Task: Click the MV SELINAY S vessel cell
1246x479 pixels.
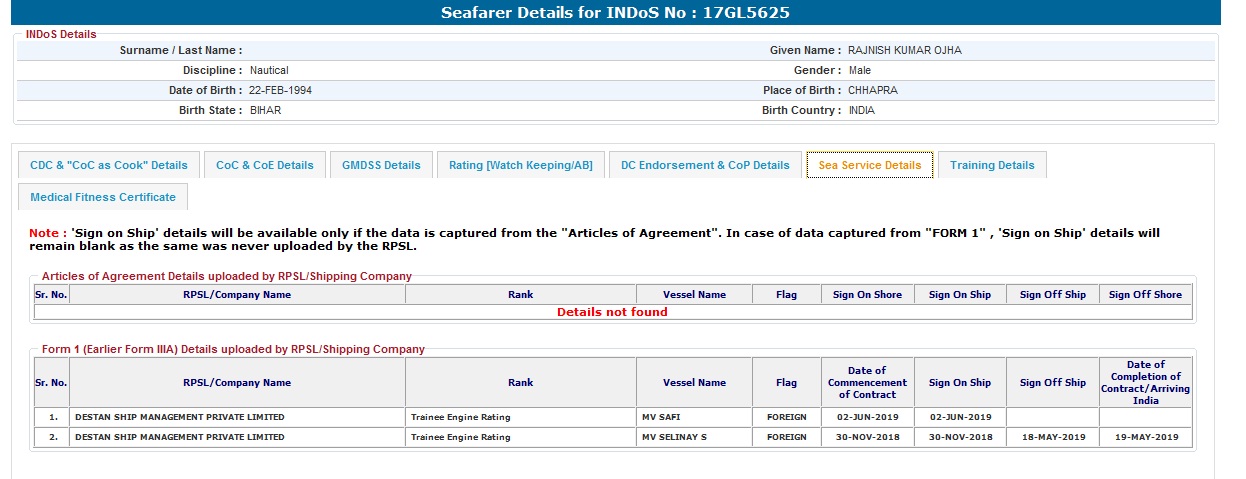Action: (674, 437)
